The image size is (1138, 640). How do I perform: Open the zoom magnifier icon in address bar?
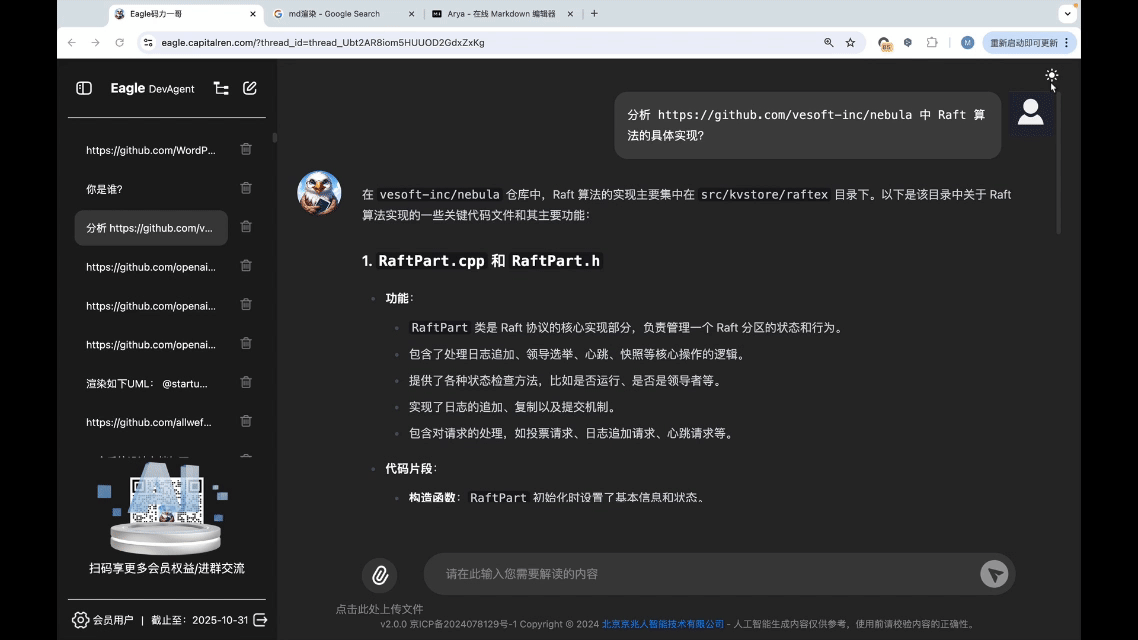828,43
